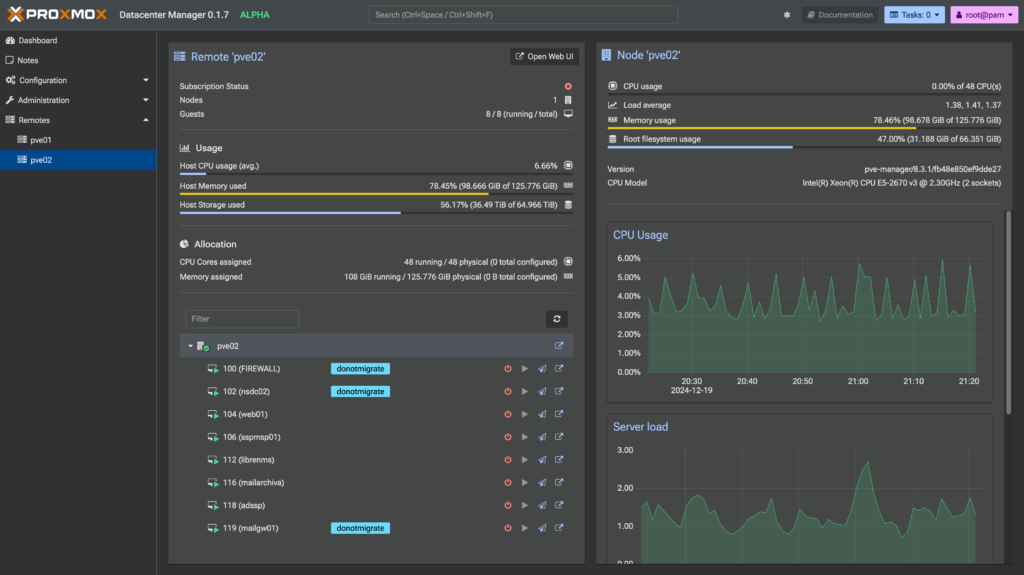
Task: Click the shutdown icon for 100 (FIREWALL)
Action: 507,369
